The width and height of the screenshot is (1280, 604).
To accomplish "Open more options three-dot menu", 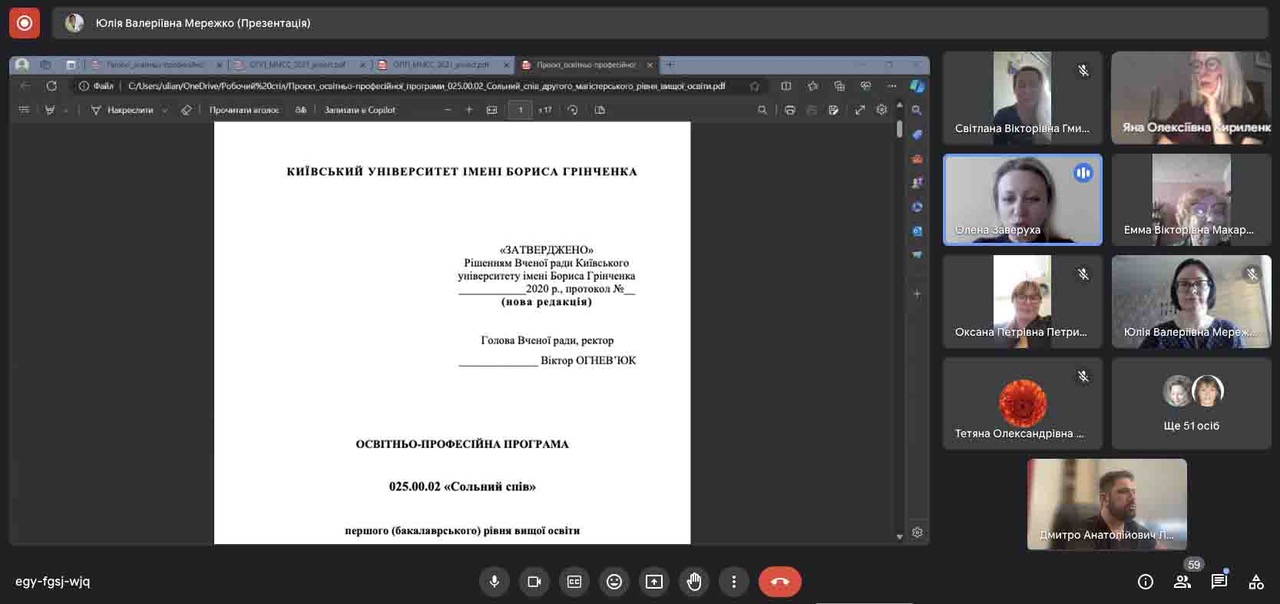I will (734, 581).
